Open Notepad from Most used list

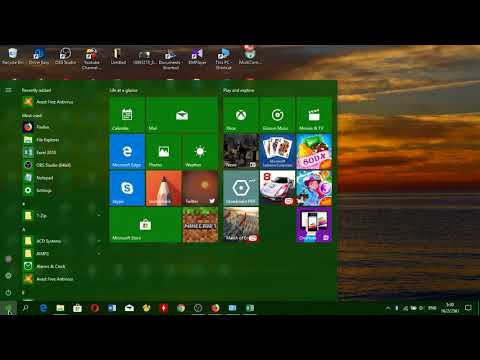coord(60,178)
